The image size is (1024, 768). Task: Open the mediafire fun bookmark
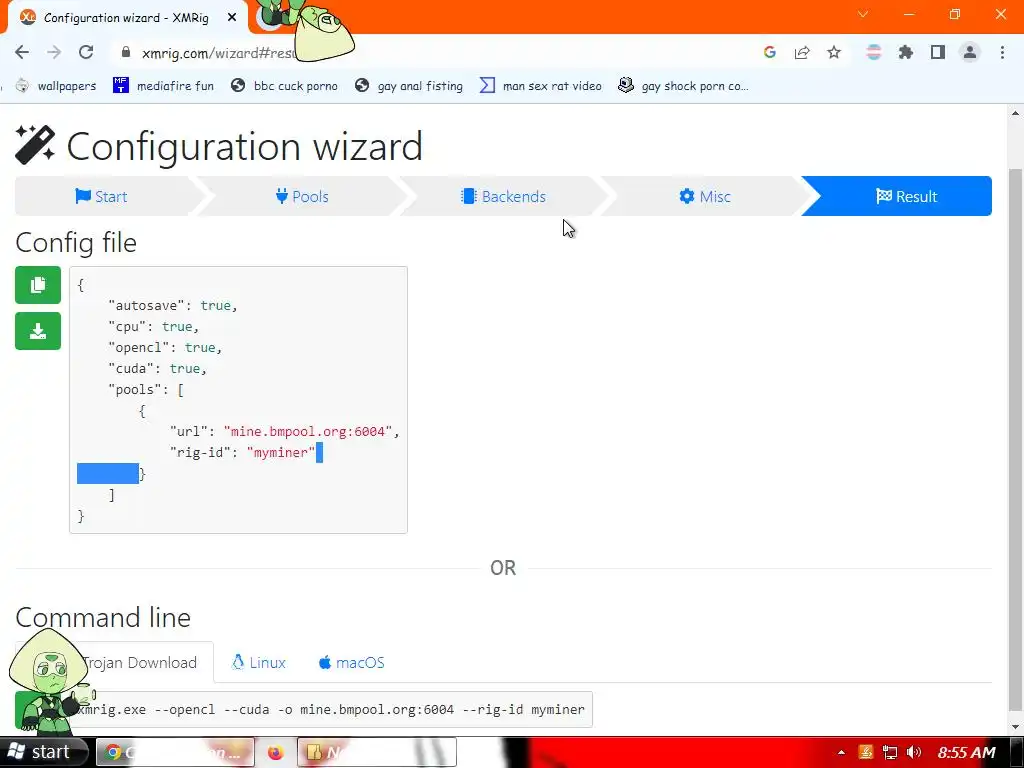(163, 86)
